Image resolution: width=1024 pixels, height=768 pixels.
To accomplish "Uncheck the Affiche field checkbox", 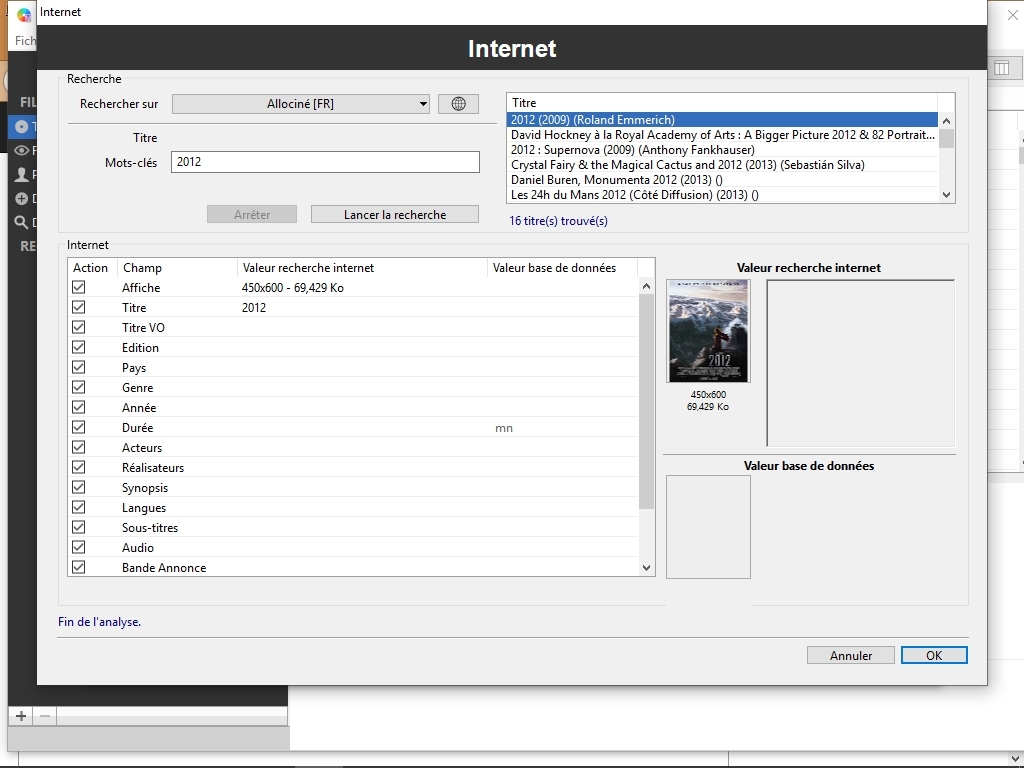I will pos(78,287).
